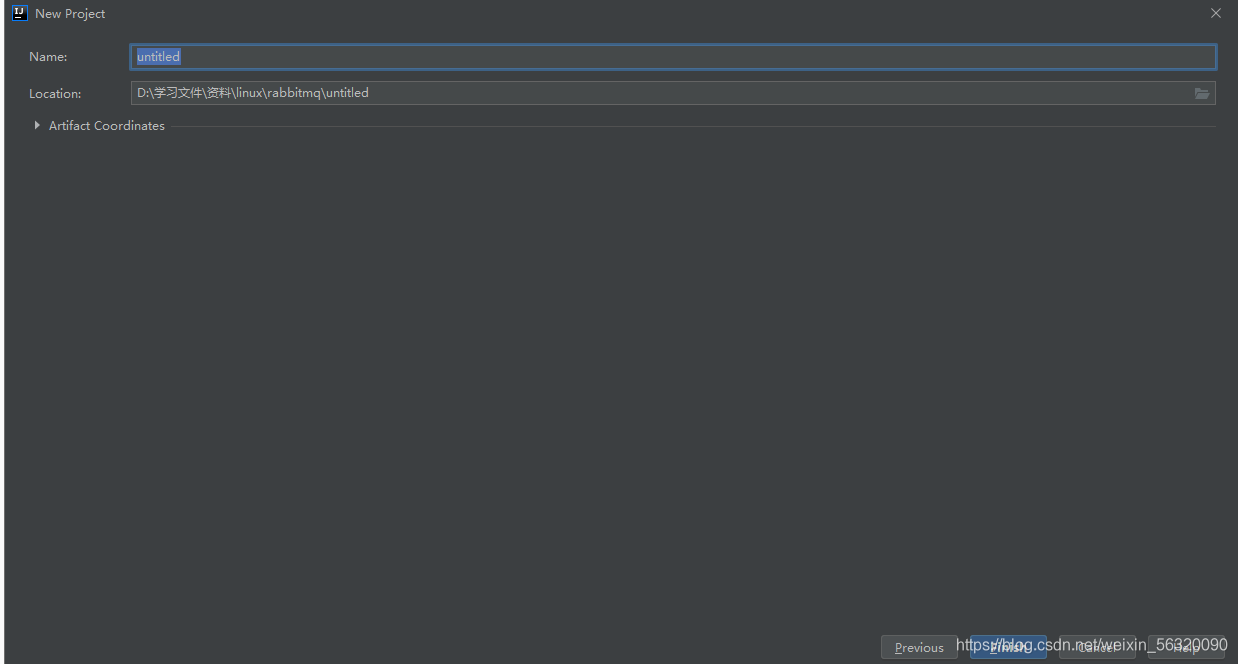Open Help from the dialog buttons
1238x664 pixels.
pyautogui.click(x=1186, y=647)
